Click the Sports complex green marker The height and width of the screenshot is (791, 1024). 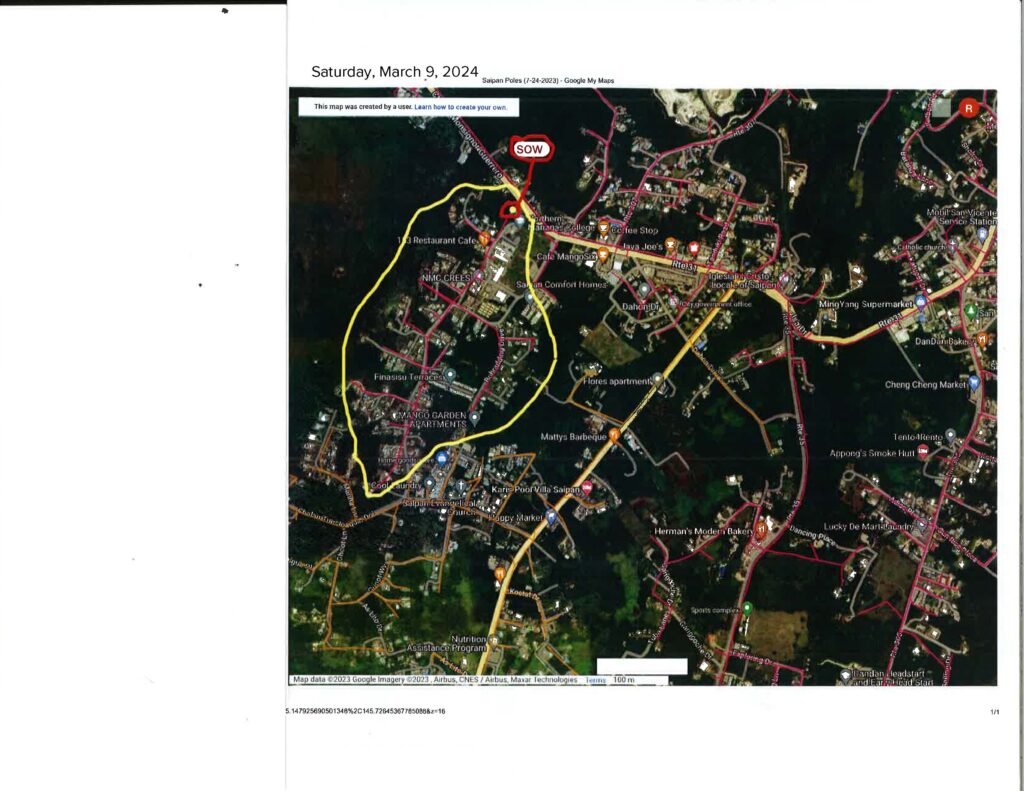(x=747, y=608)
